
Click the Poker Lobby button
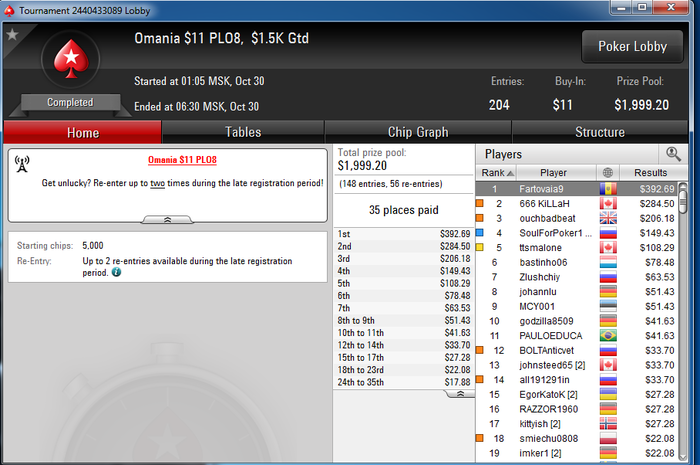[632, 46]
